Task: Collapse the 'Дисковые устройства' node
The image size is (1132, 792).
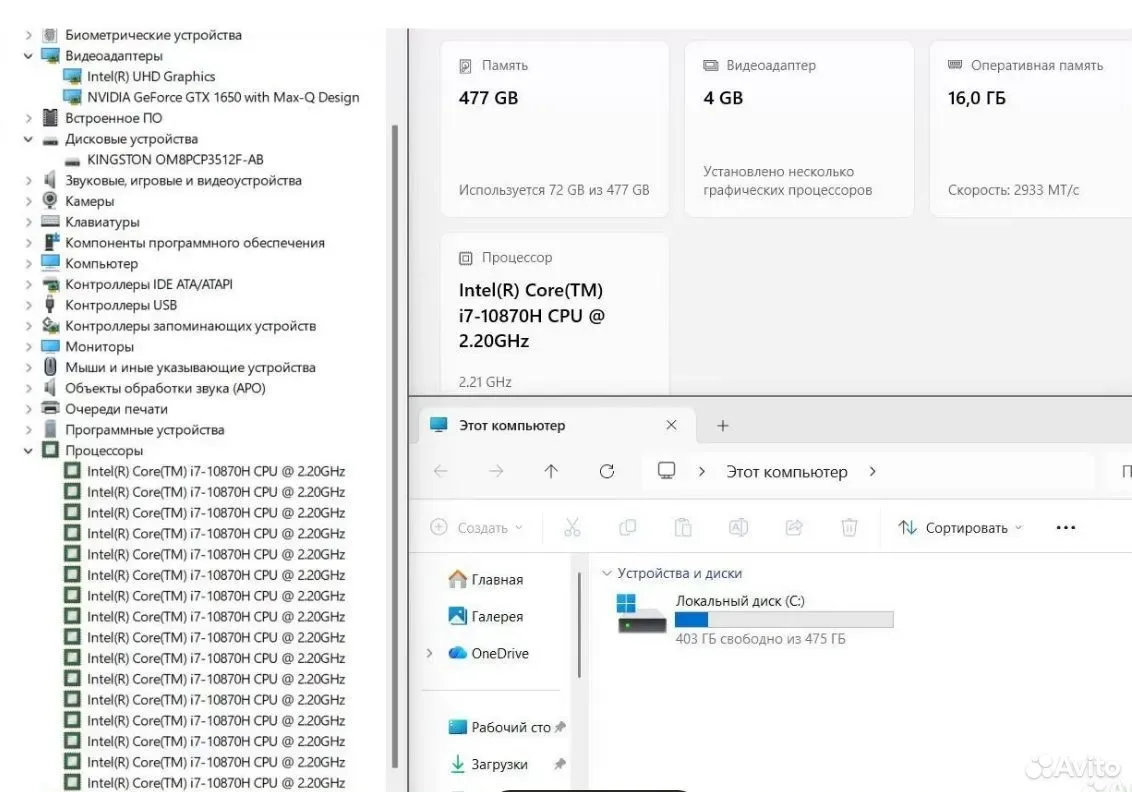Action: click(x=28, y=139)
